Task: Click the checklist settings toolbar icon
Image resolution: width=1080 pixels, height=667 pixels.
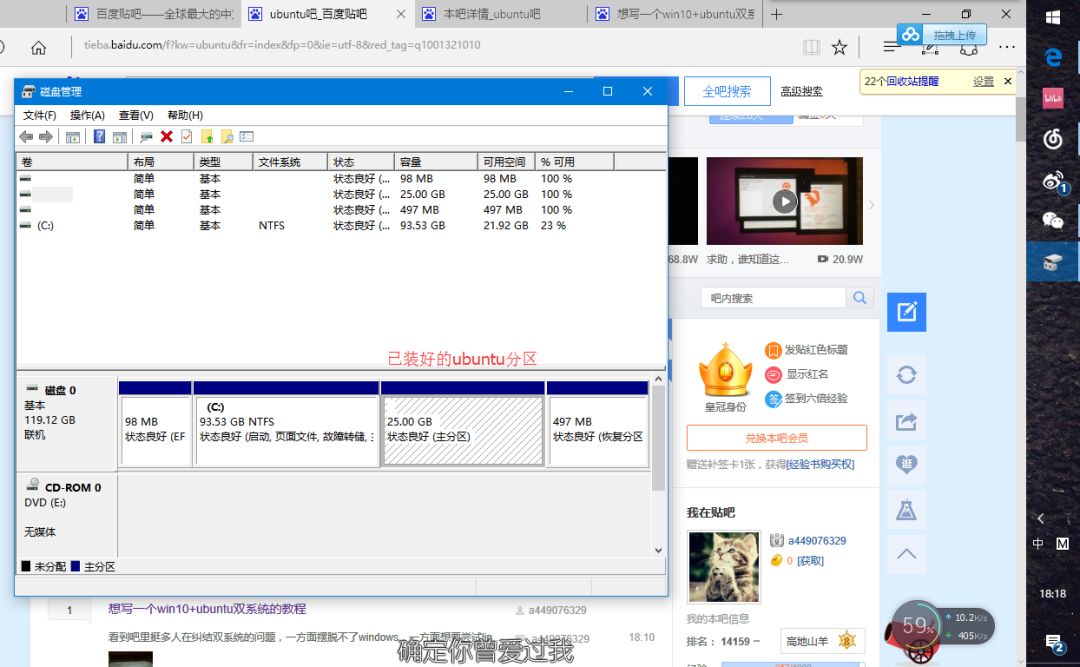Action: coord(247,136)
